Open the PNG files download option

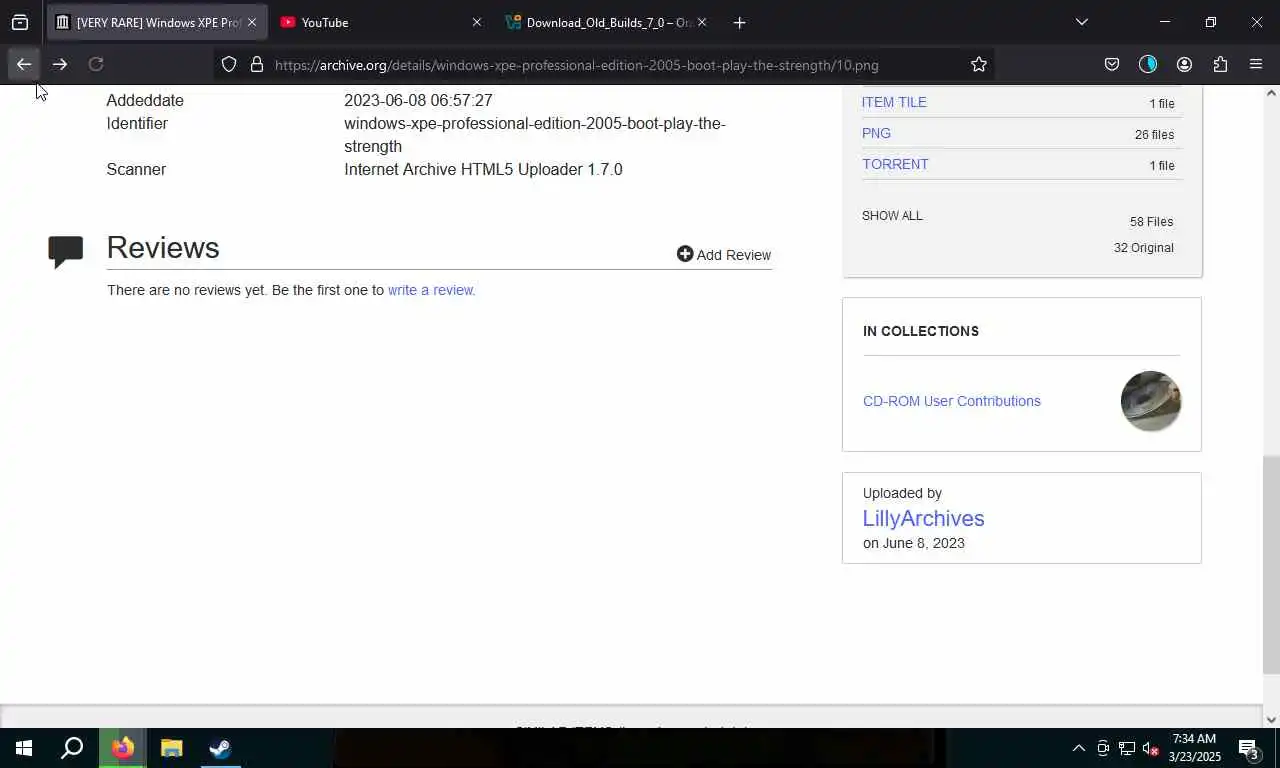pos(876,133)
